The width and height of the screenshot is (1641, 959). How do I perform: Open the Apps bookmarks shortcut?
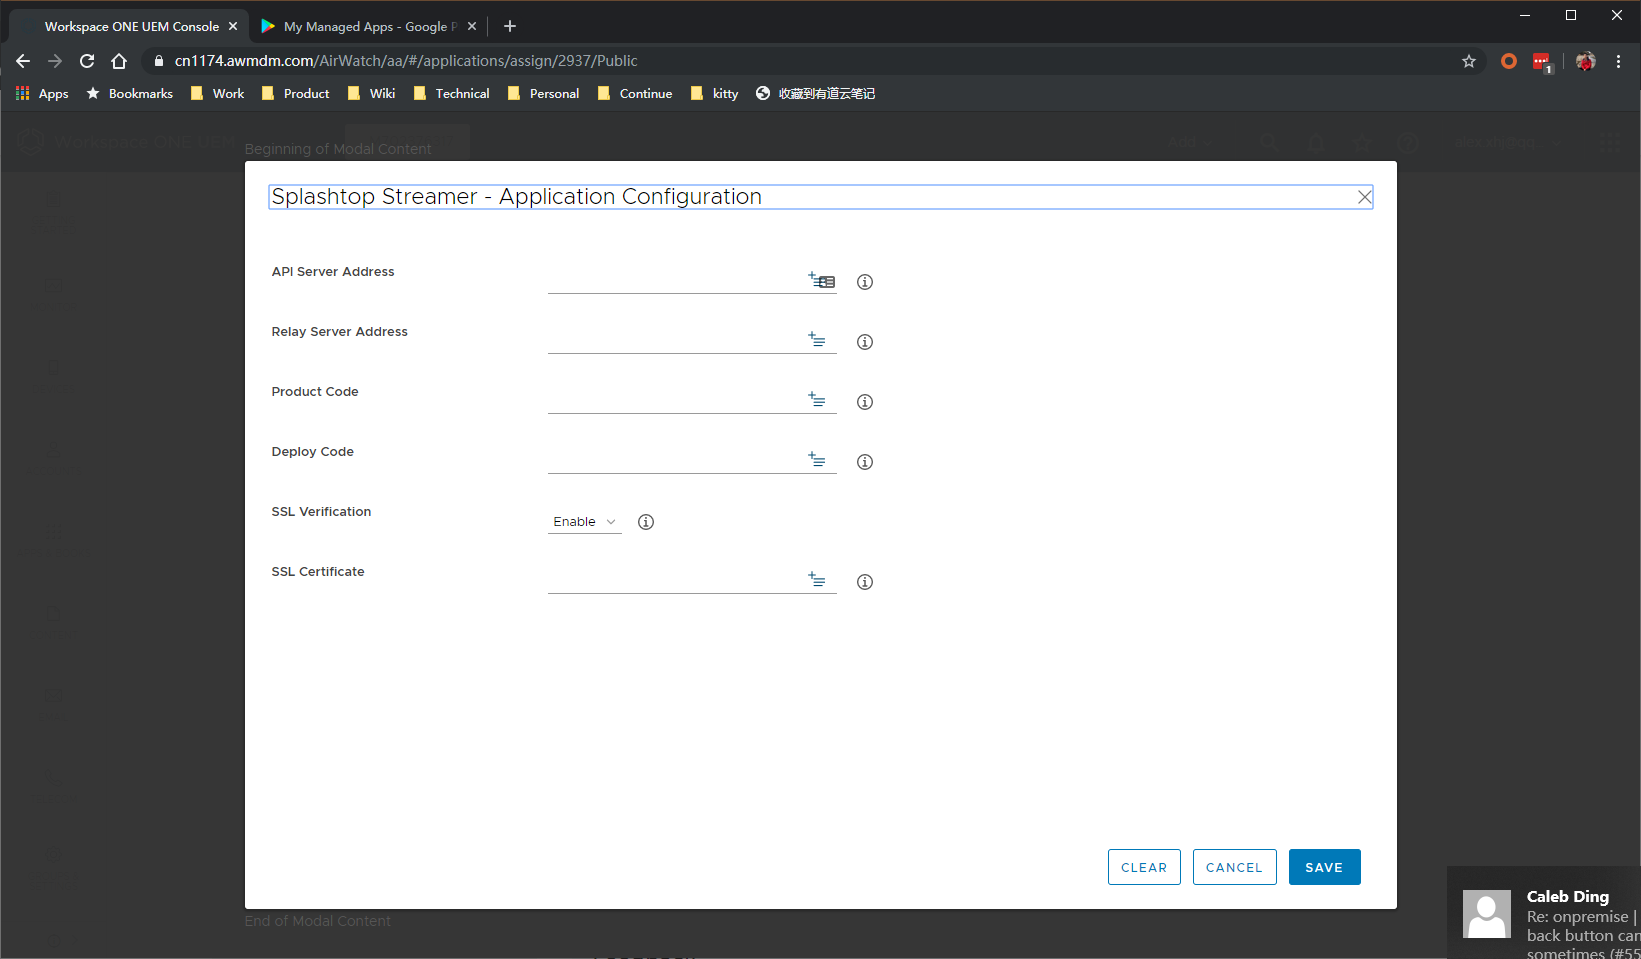42,93
